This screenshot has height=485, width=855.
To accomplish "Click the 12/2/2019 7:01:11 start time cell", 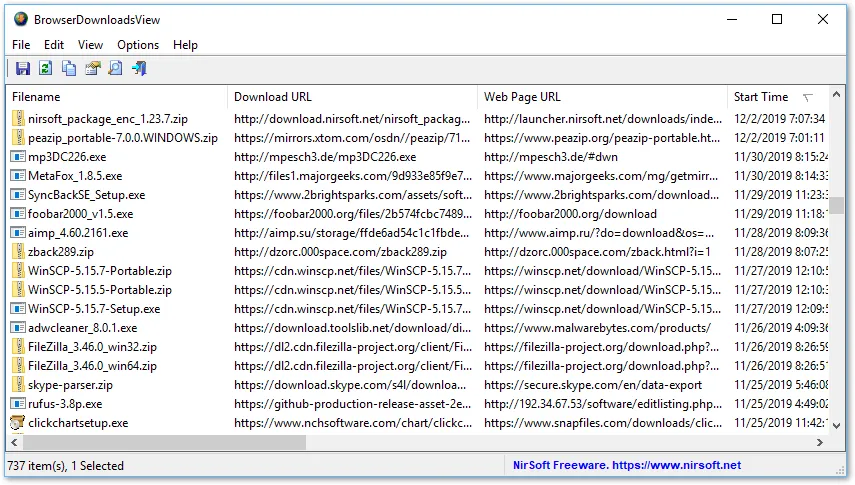I will coord(779,137).
